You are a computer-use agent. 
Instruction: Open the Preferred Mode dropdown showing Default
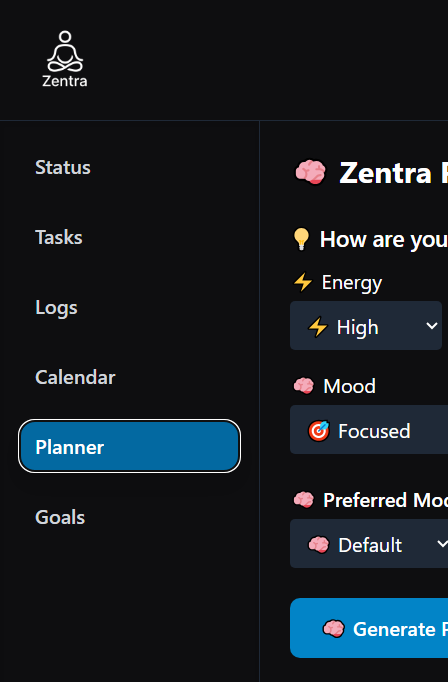[369, 544]
